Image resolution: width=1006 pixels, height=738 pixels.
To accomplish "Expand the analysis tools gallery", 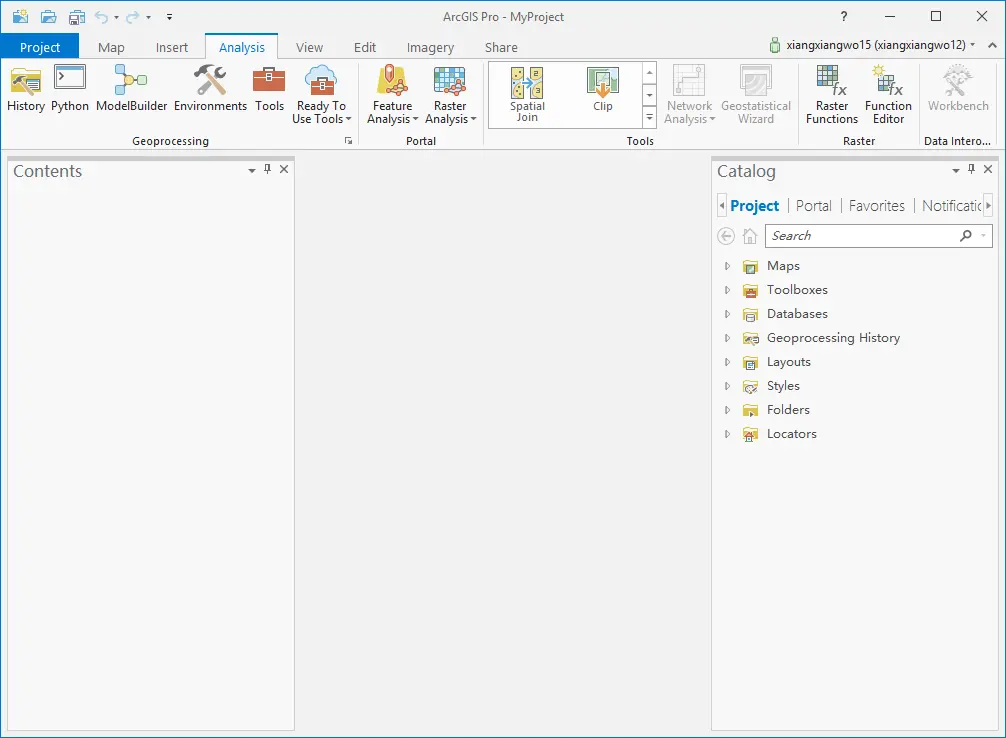I will (649, 118).
